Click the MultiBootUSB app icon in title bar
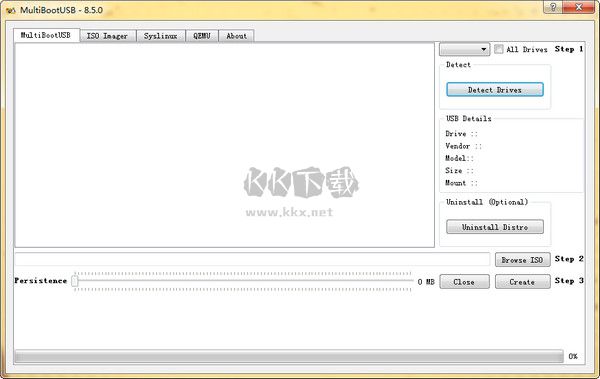 [11, 10]
